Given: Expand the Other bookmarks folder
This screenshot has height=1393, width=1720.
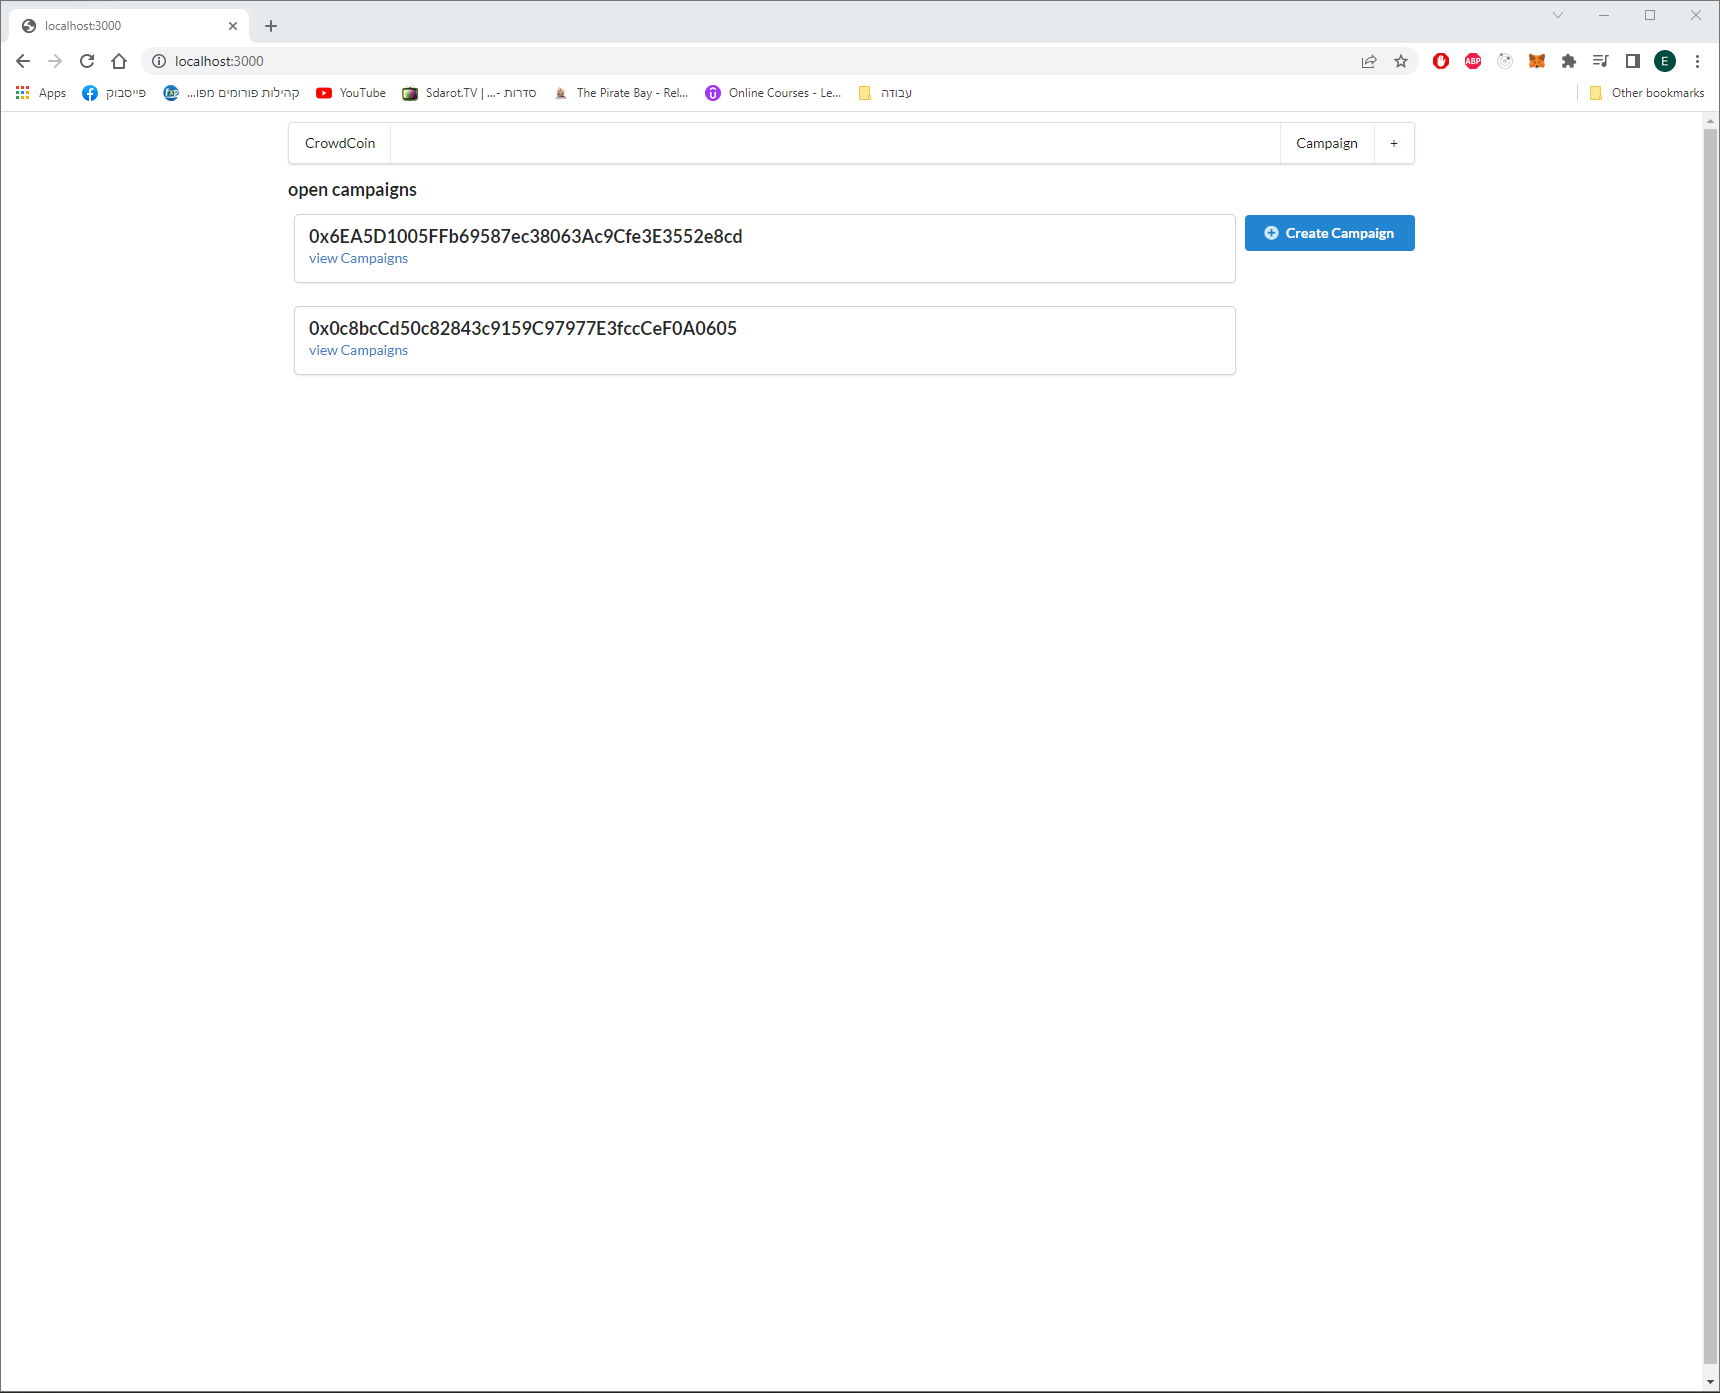Looking at the screenshot, I should [1646, 93].
